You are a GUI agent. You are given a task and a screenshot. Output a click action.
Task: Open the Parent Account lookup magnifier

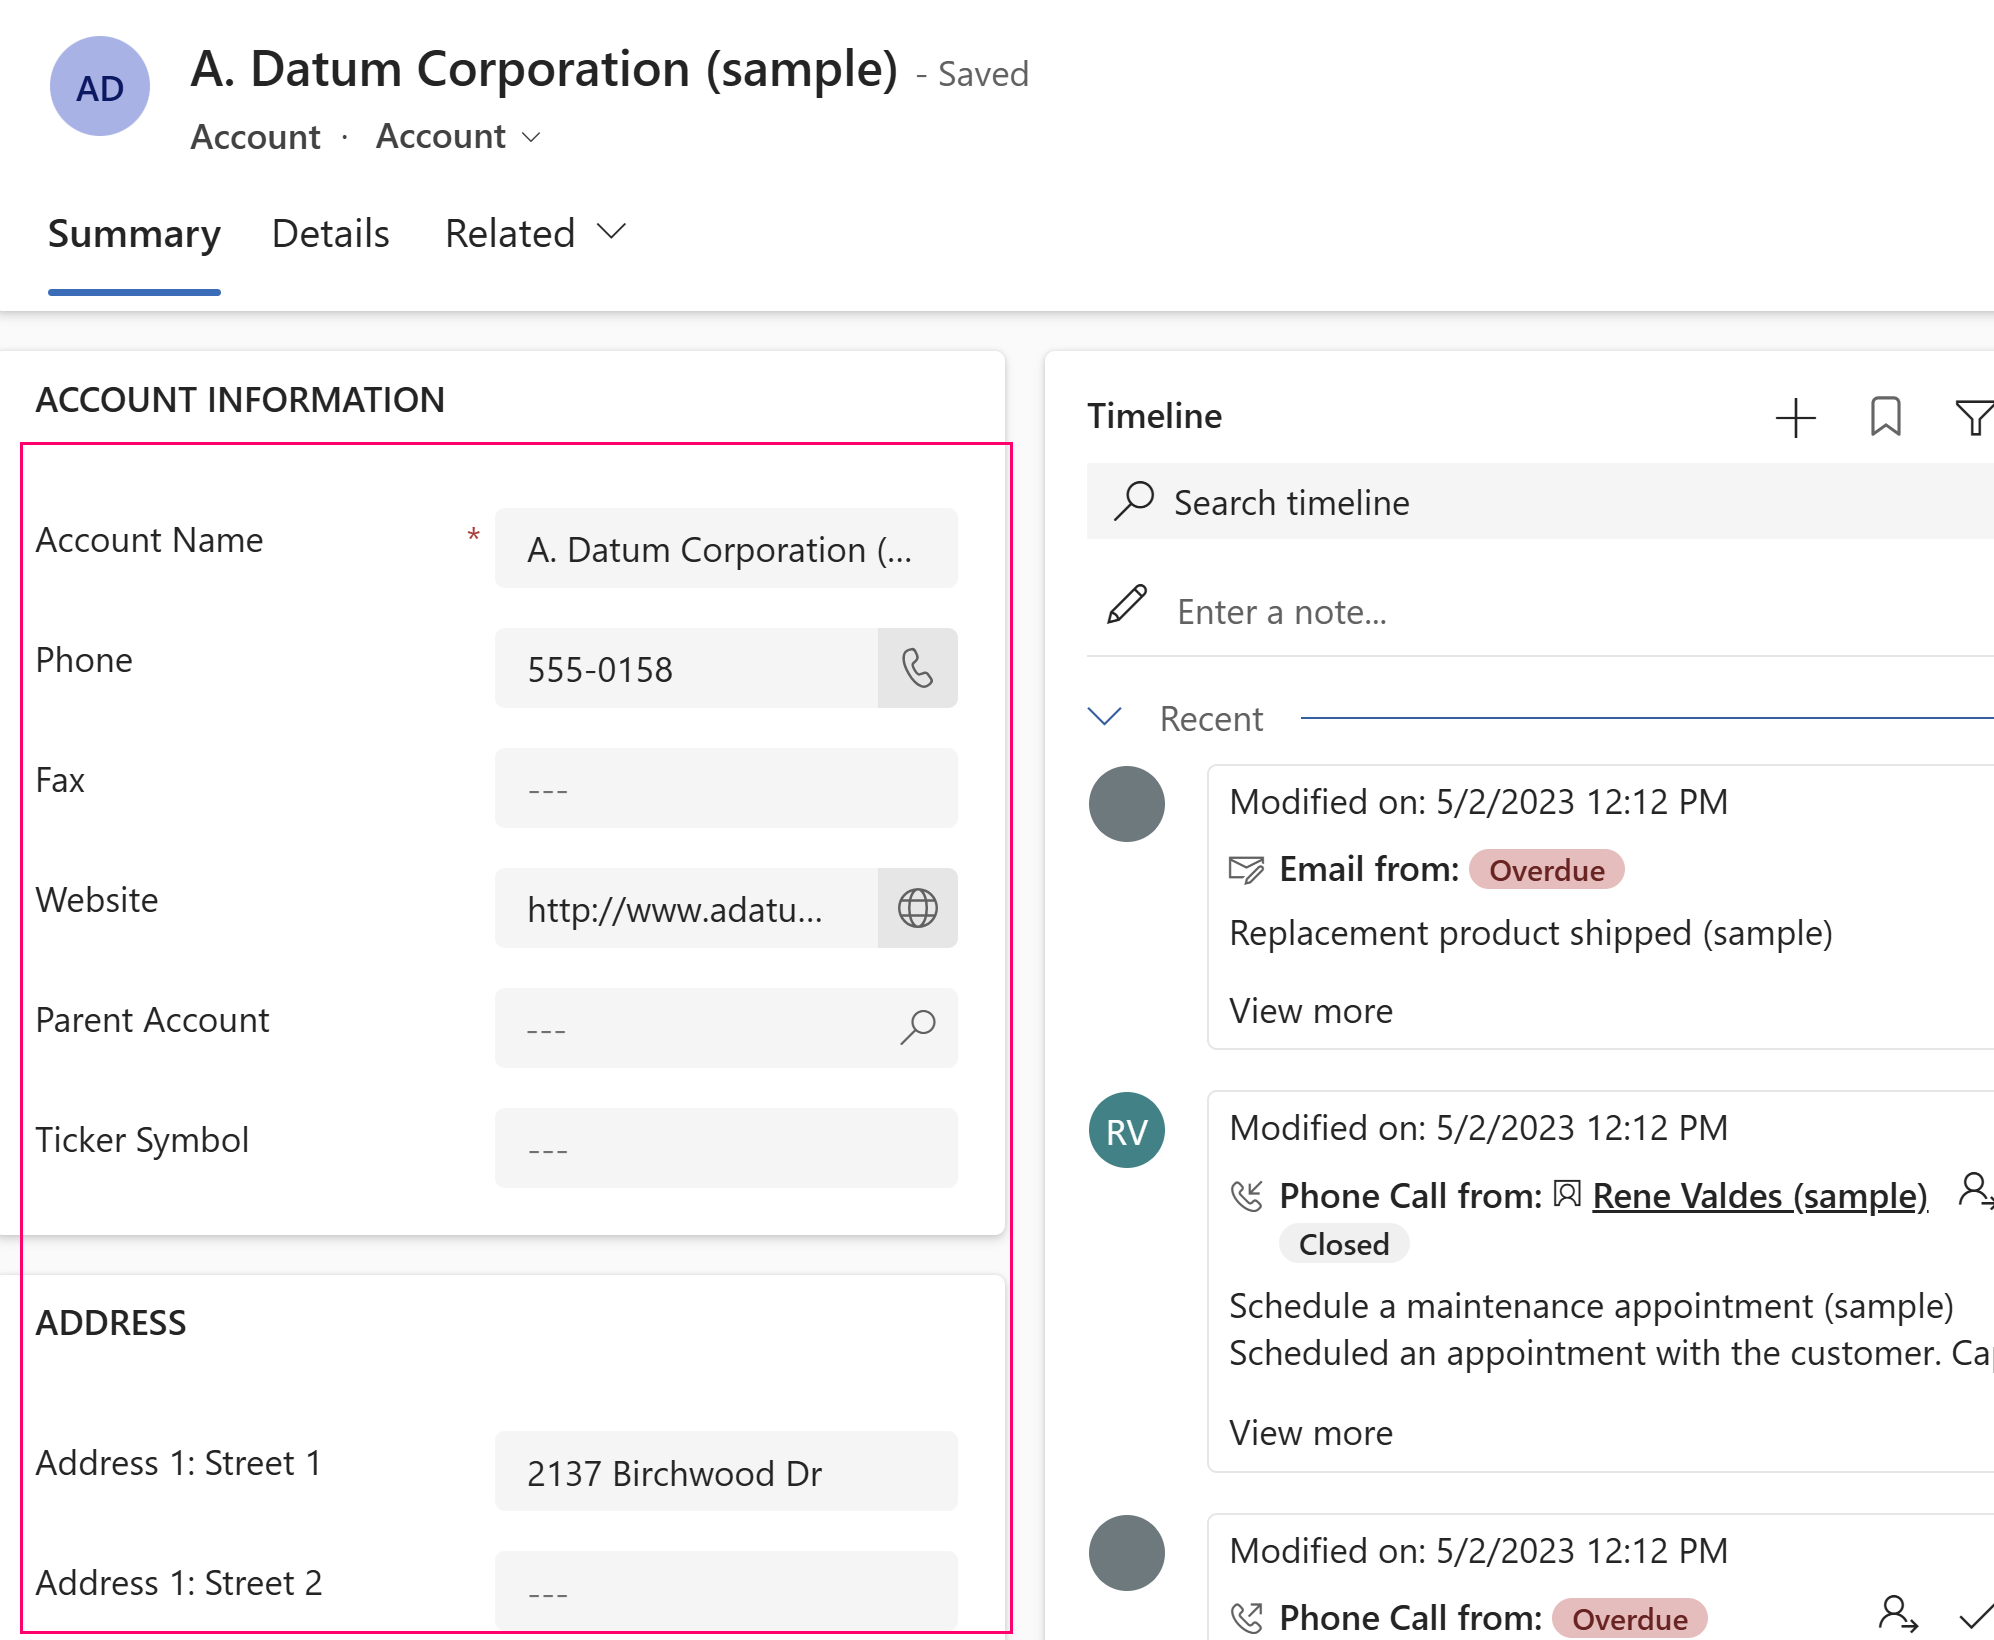(916, 1028)
